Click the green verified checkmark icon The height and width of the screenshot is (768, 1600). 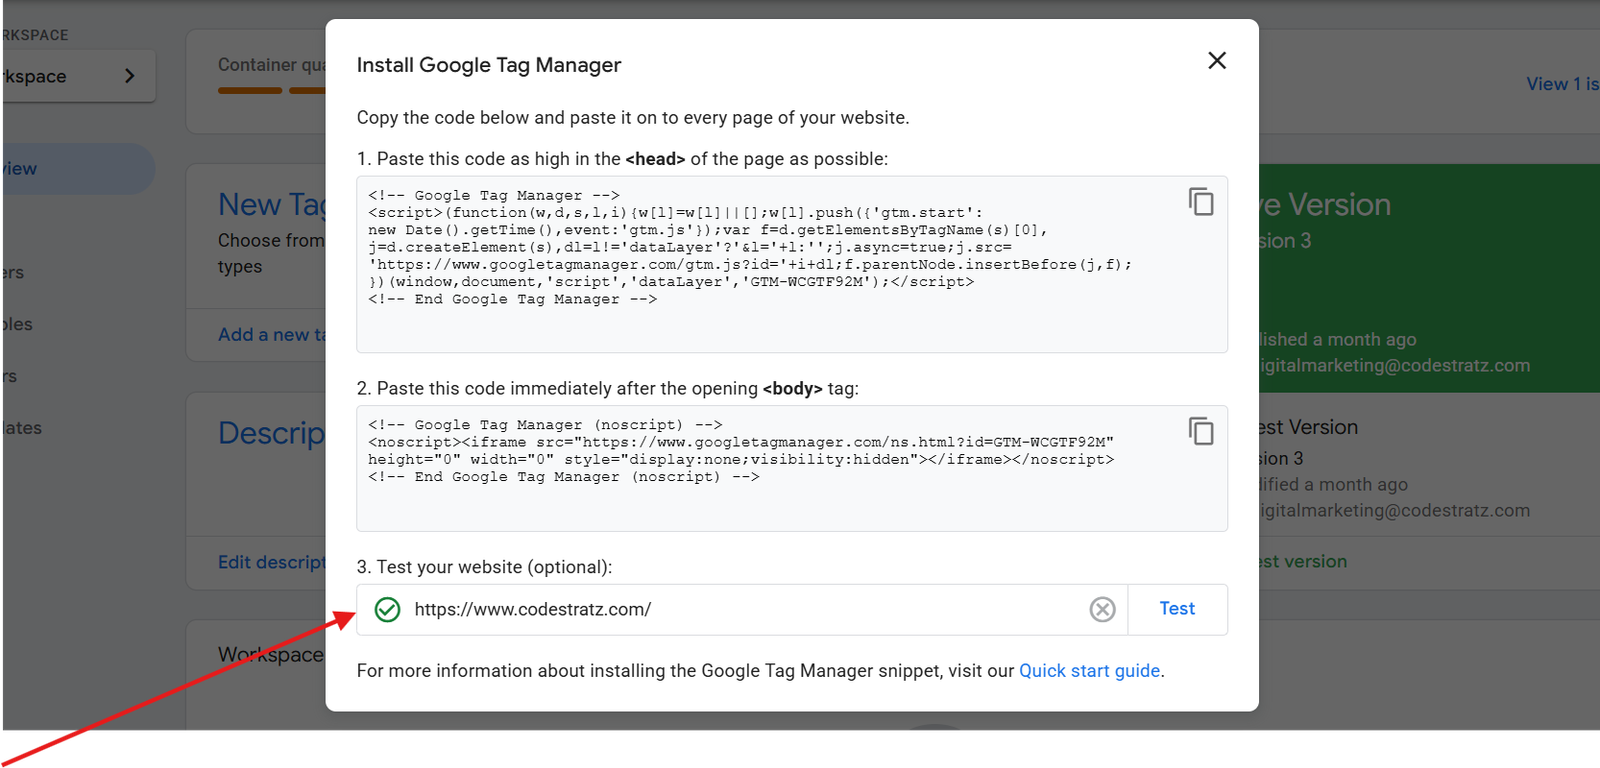[387, 609]
